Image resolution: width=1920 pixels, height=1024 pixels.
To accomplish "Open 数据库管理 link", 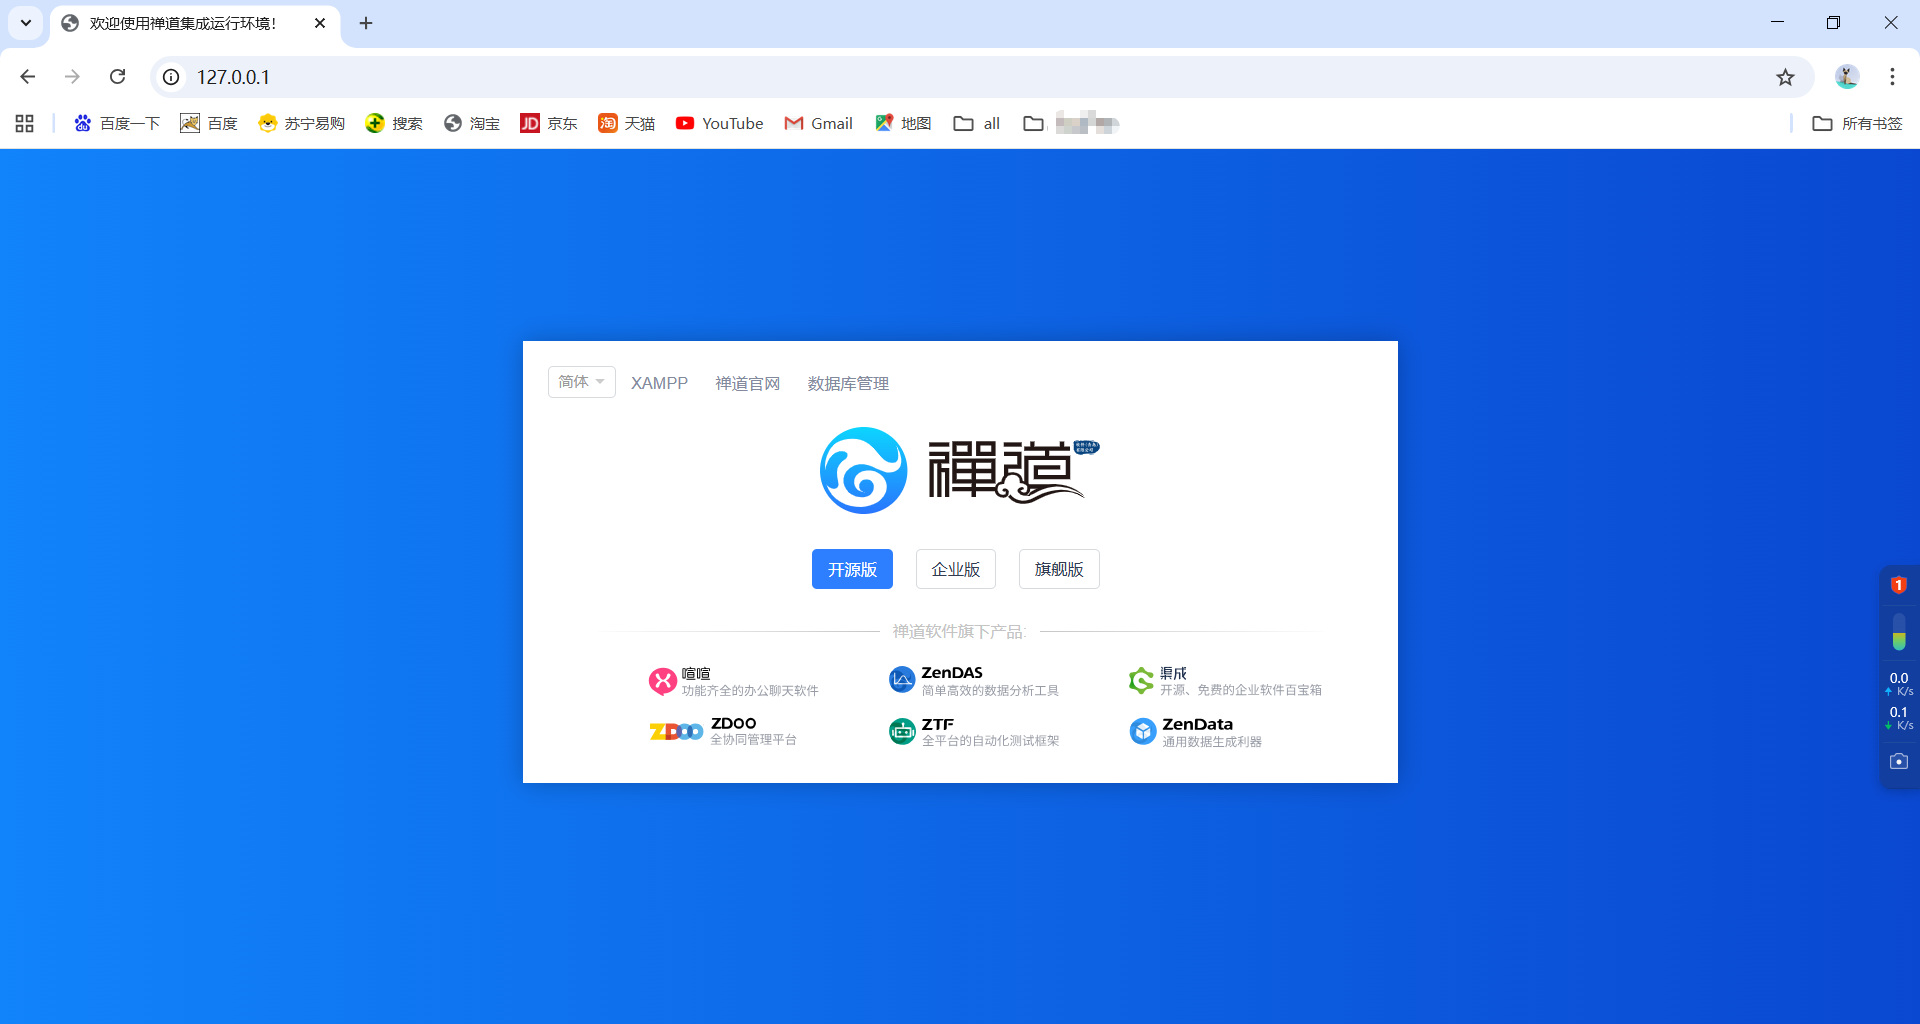I will click(848, 383).
